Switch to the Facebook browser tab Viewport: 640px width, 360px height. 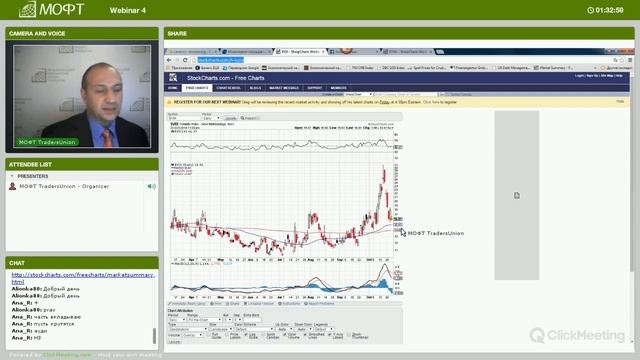[x=353, y=51]
